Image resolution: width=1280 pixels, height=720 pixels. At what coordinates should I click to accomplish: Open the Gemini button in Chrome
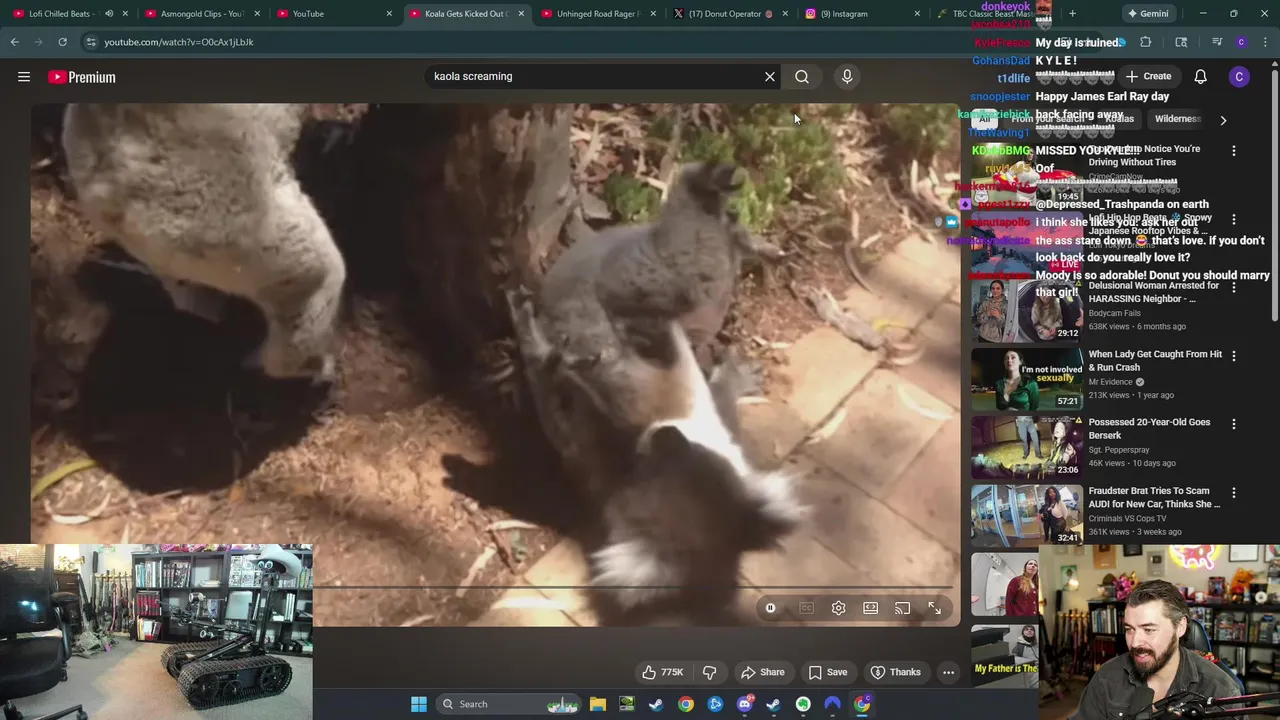click(1147, 14)
